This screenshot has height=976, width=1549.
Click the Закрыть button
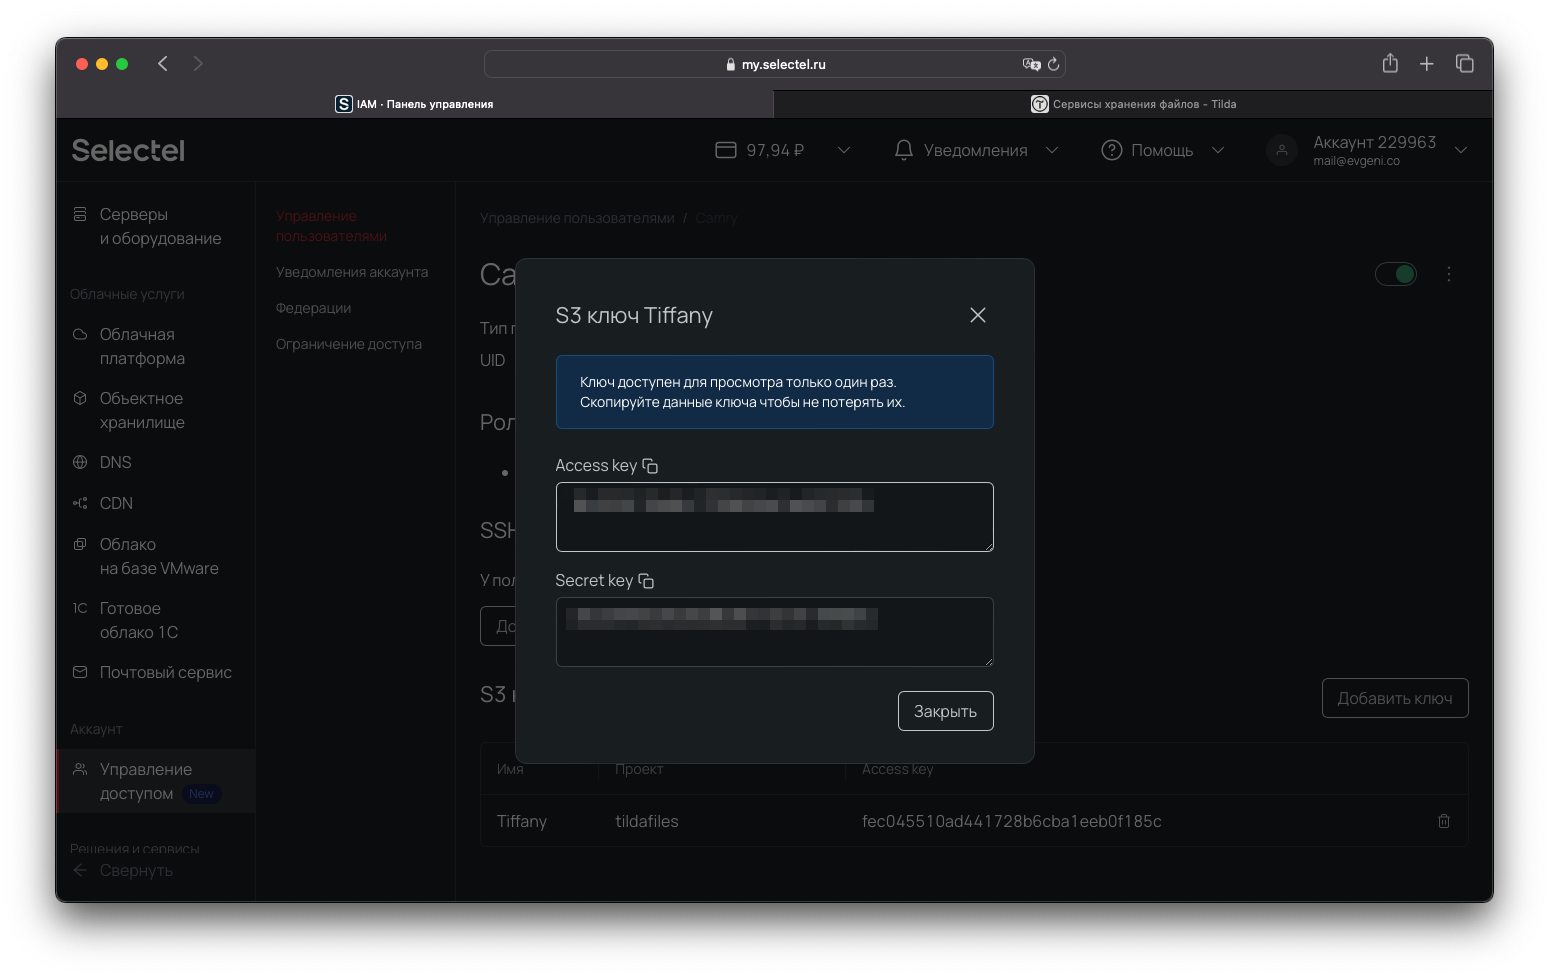coord(945,711)
